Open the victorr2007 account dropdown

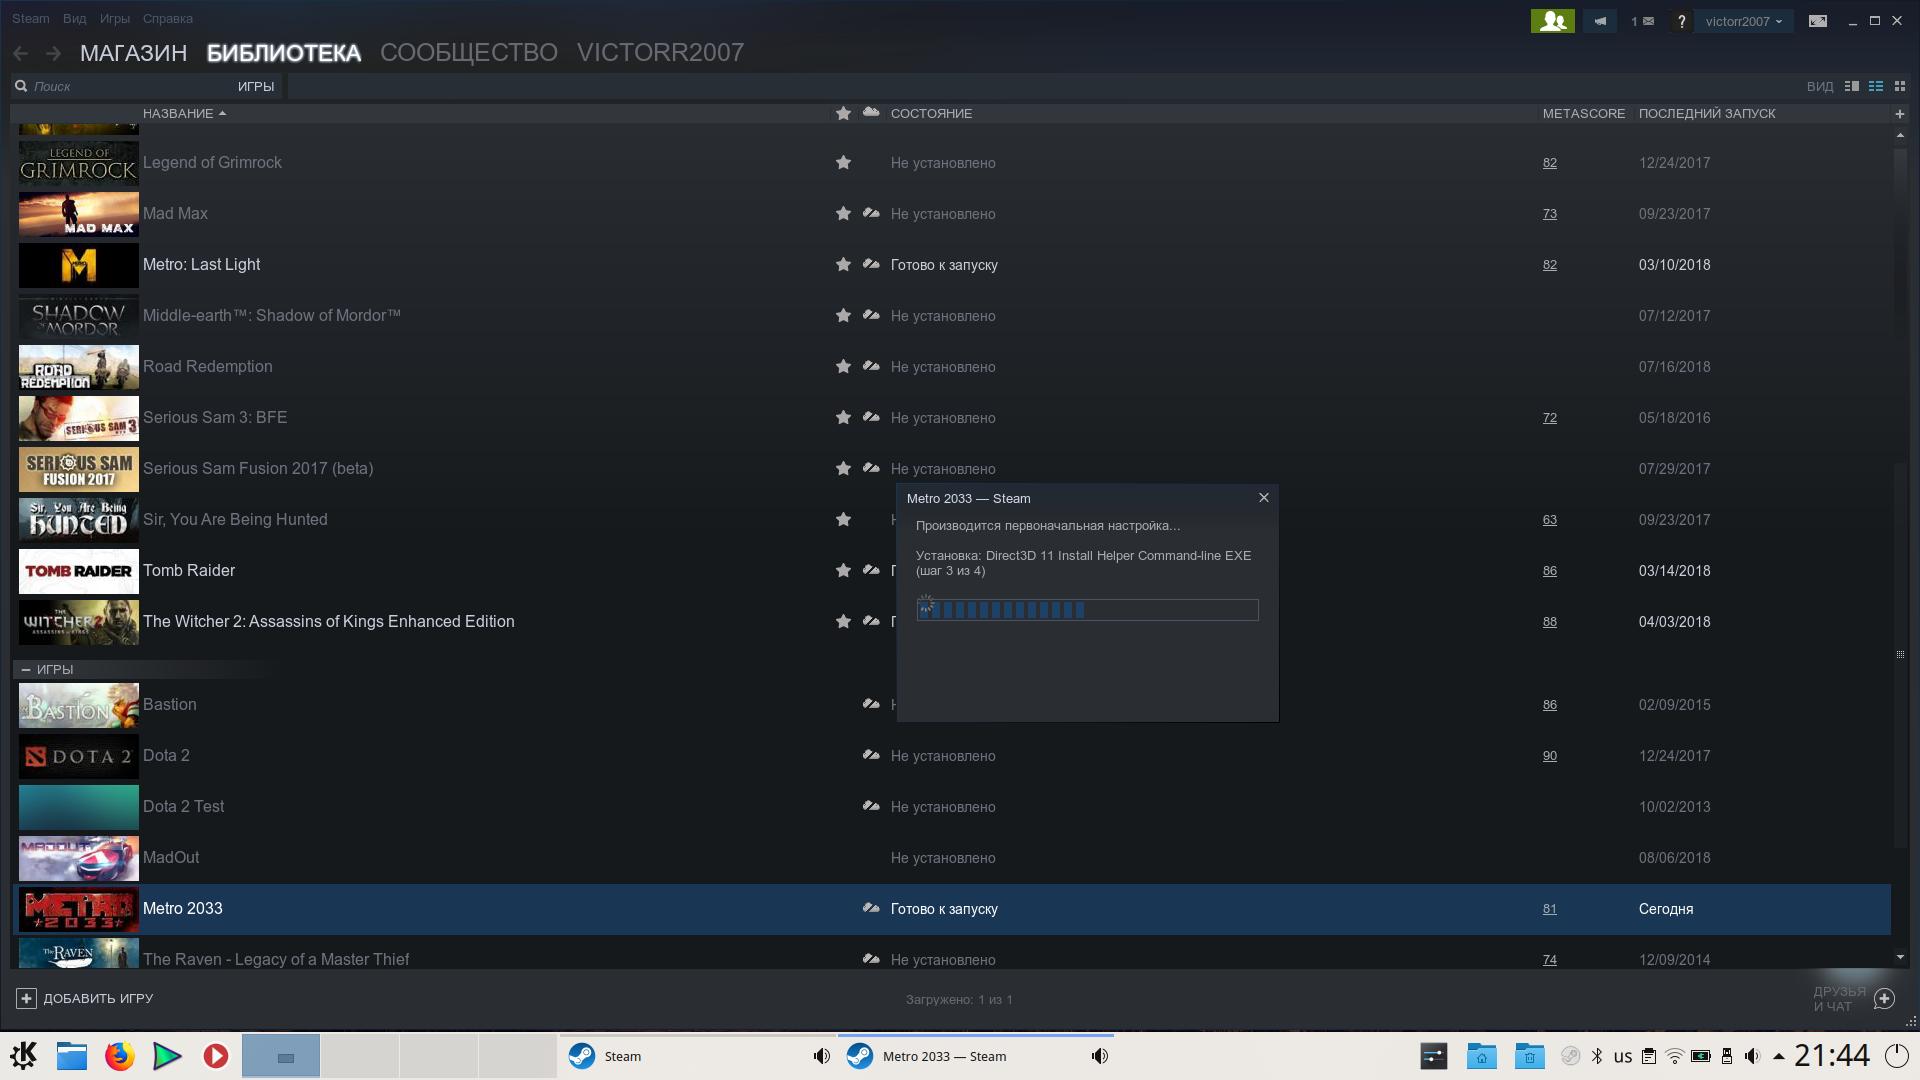click(x=1743, y=21)
